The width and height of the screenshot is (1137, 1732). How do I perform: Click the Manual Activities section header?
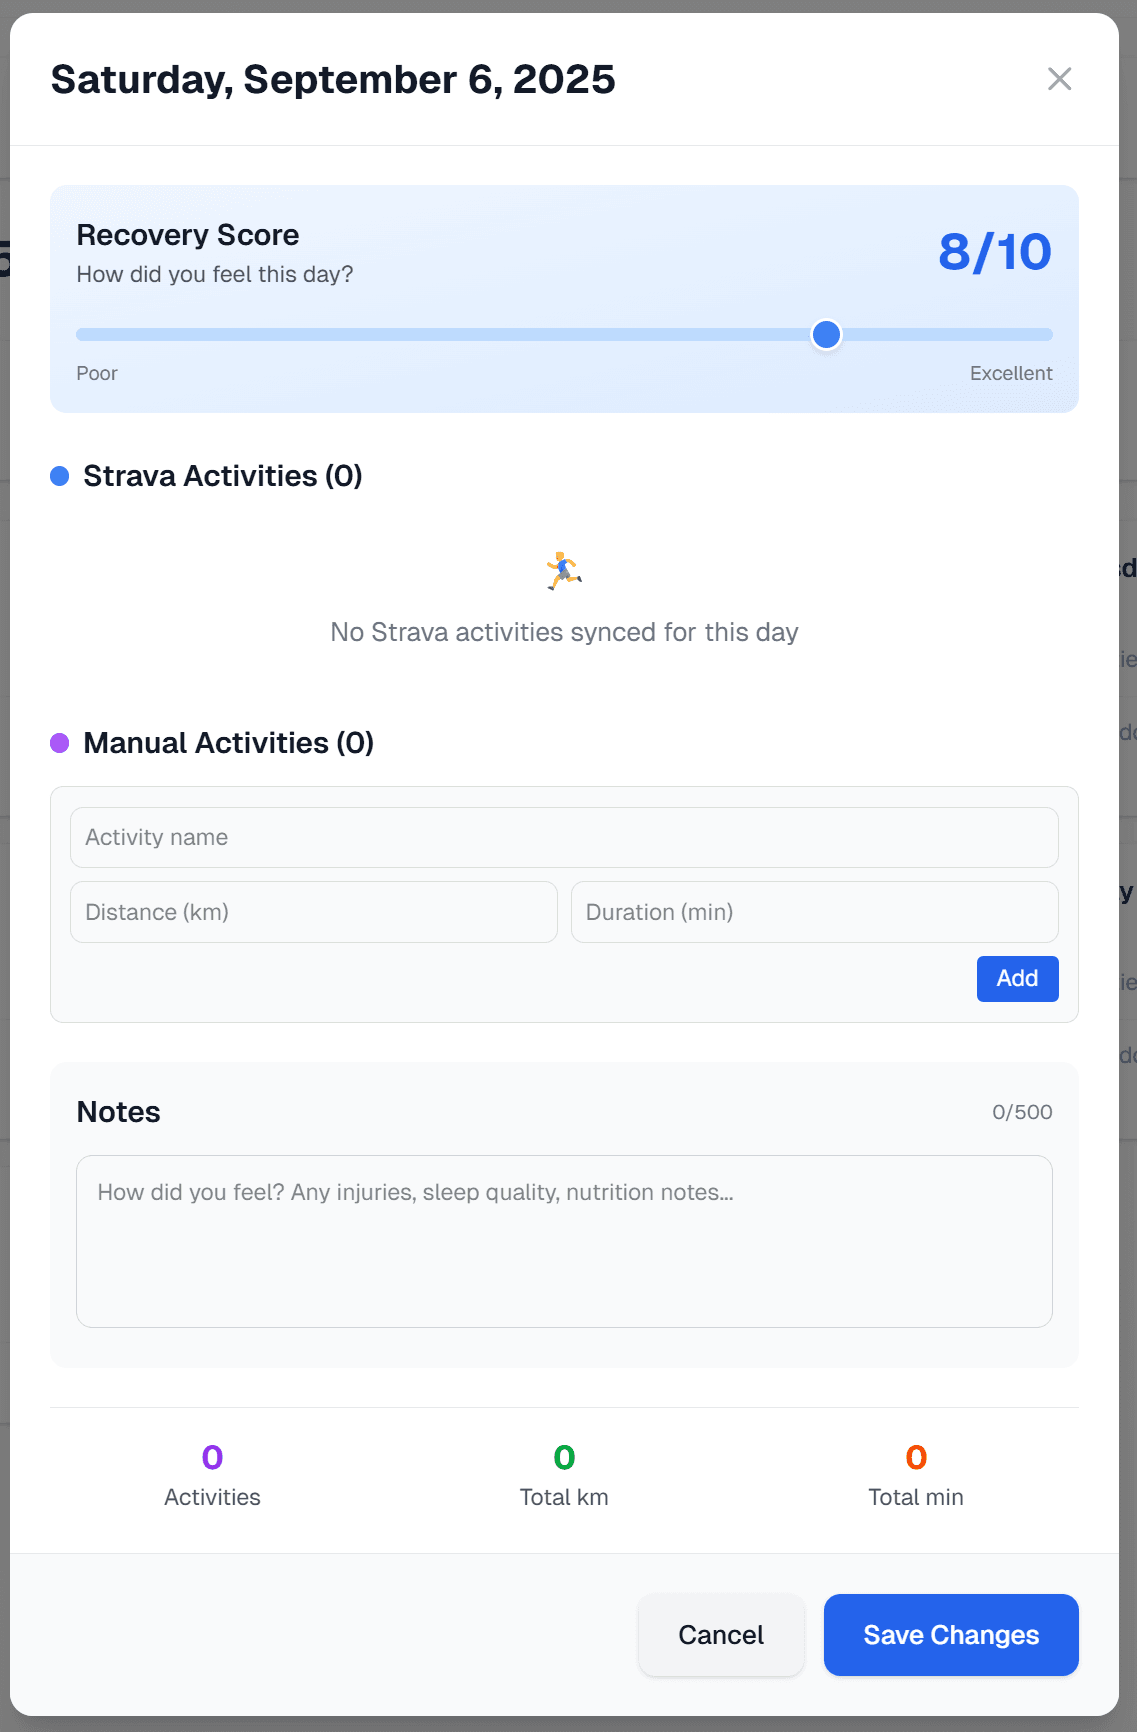(228, 742)
